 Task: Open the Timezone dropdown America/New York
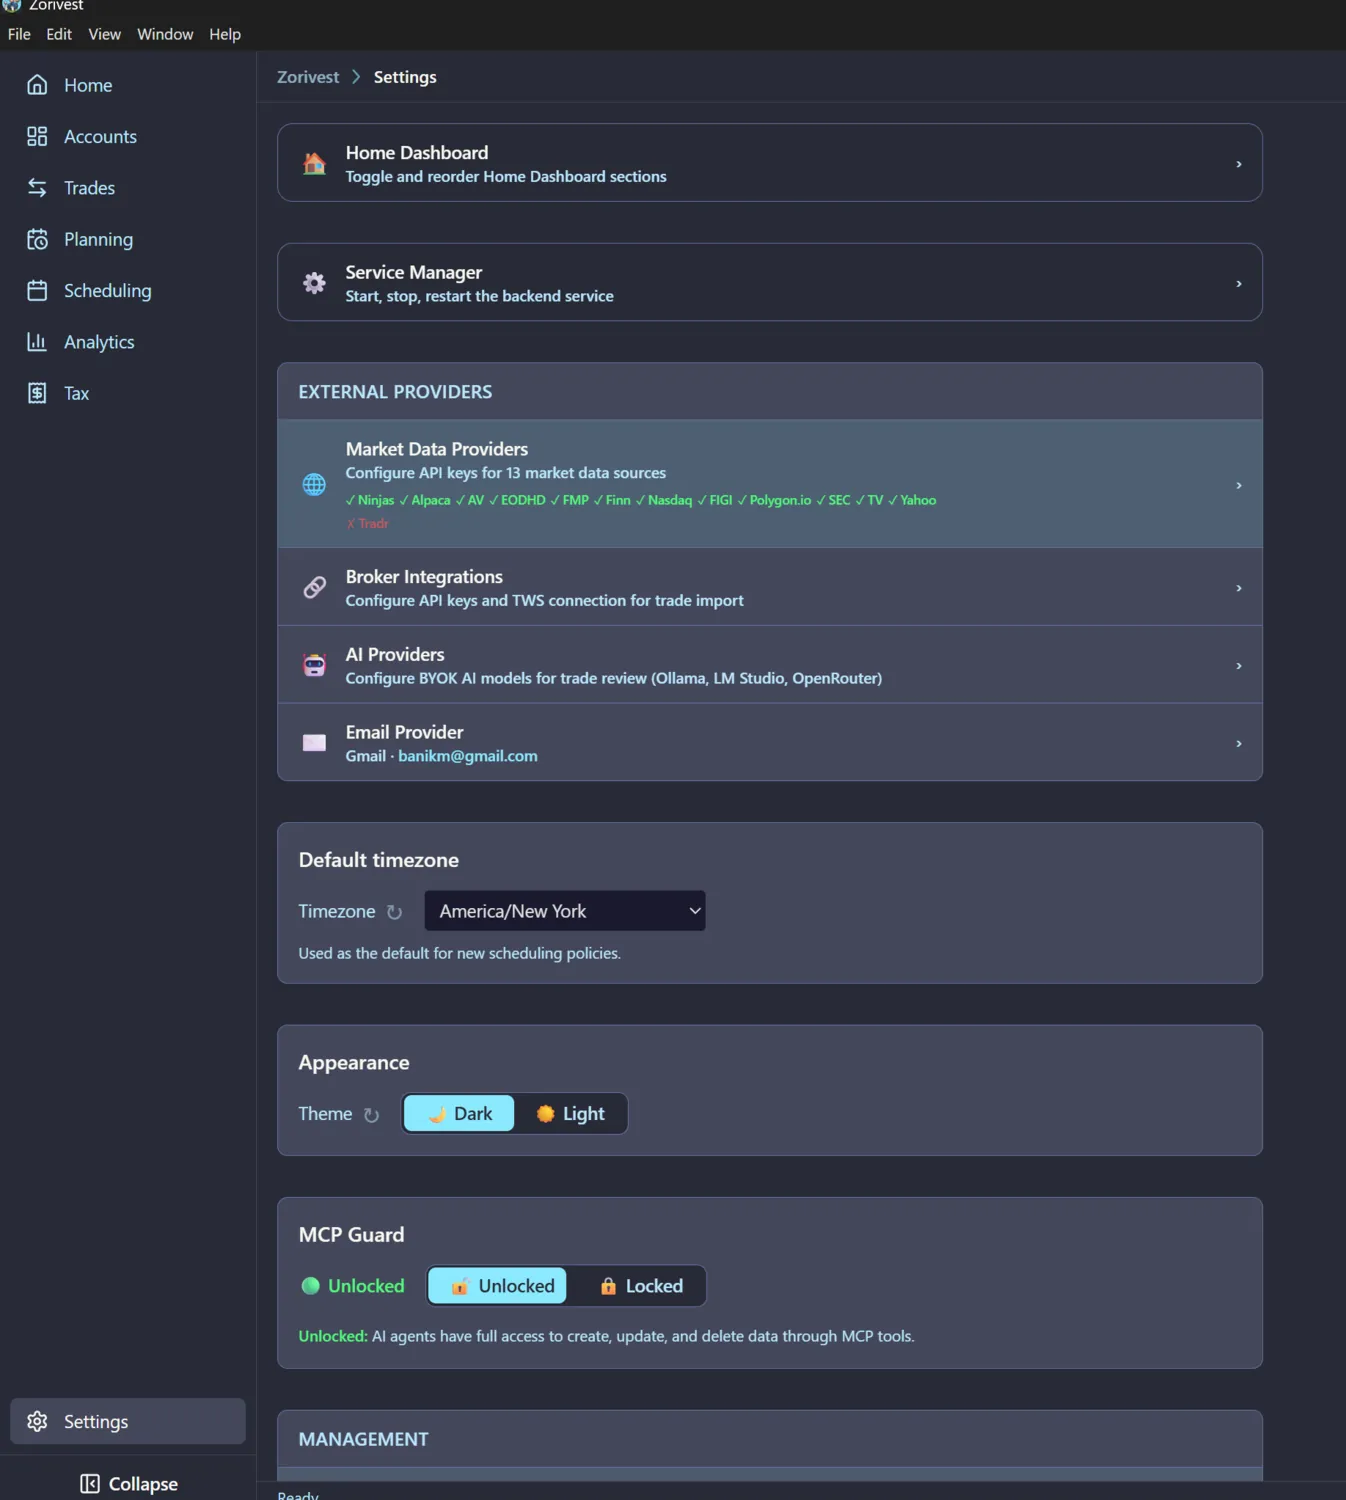point(565,911)
